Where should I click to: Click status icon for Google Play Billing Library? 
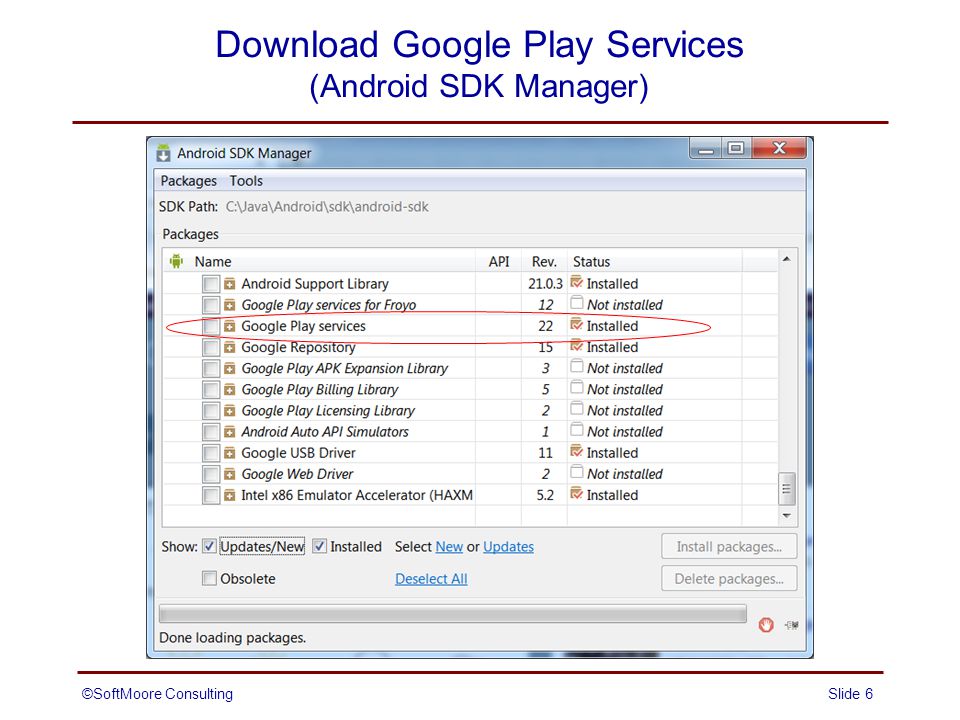coord(576,388)
